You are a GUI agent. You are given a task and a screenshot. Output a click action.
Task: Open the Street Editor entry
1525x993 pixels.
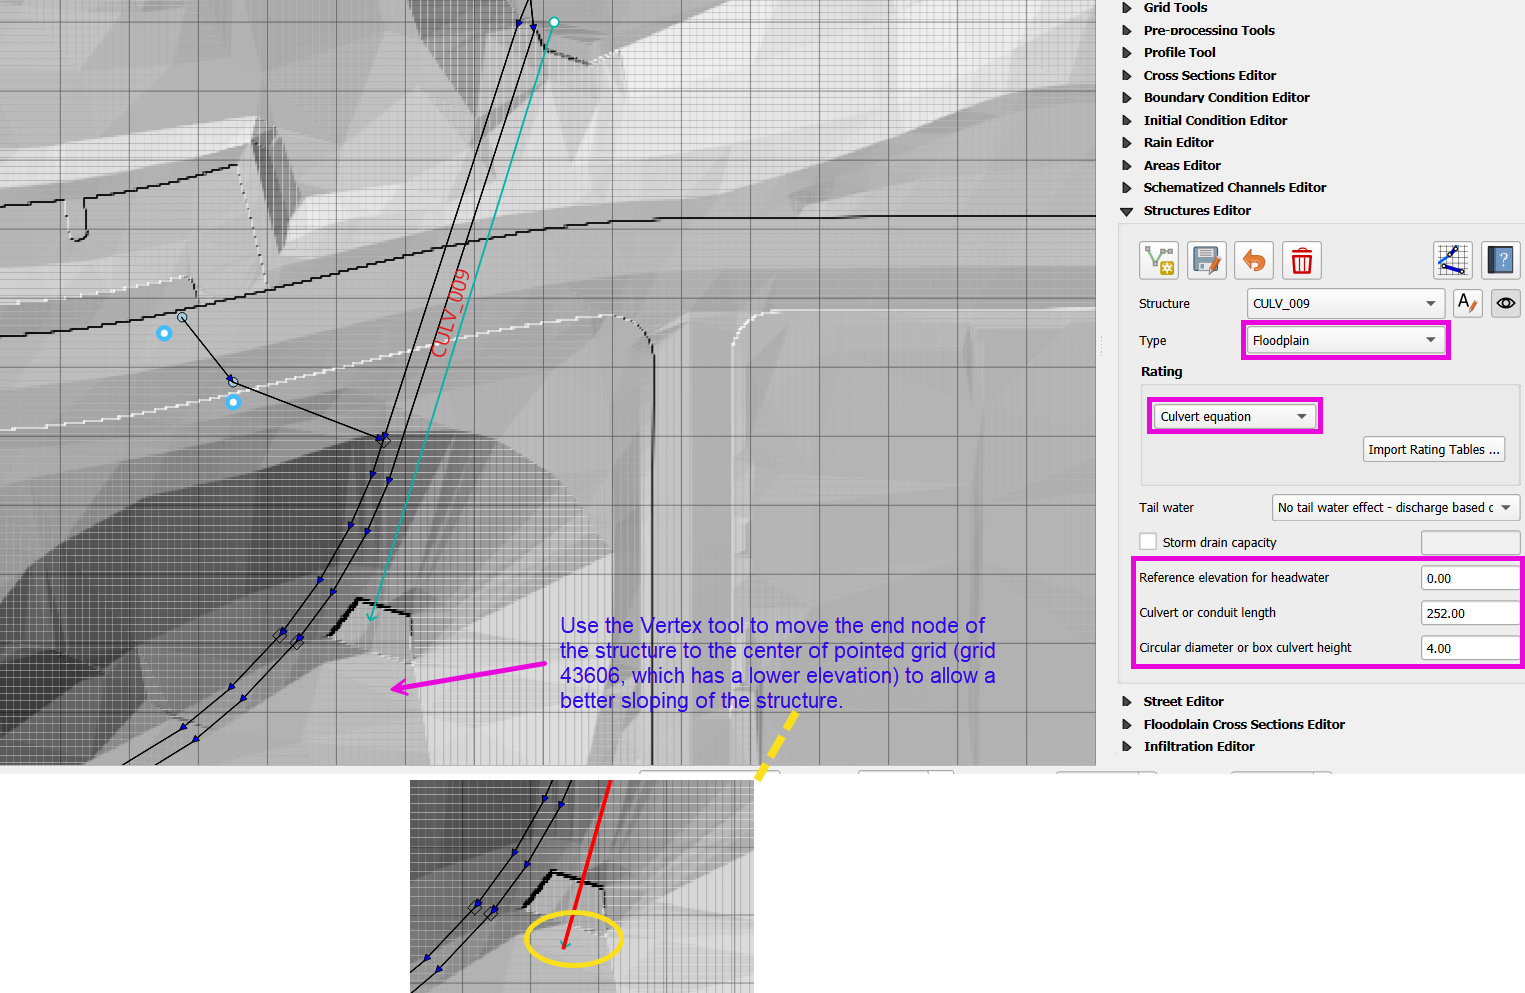(x=1184, y=701)
